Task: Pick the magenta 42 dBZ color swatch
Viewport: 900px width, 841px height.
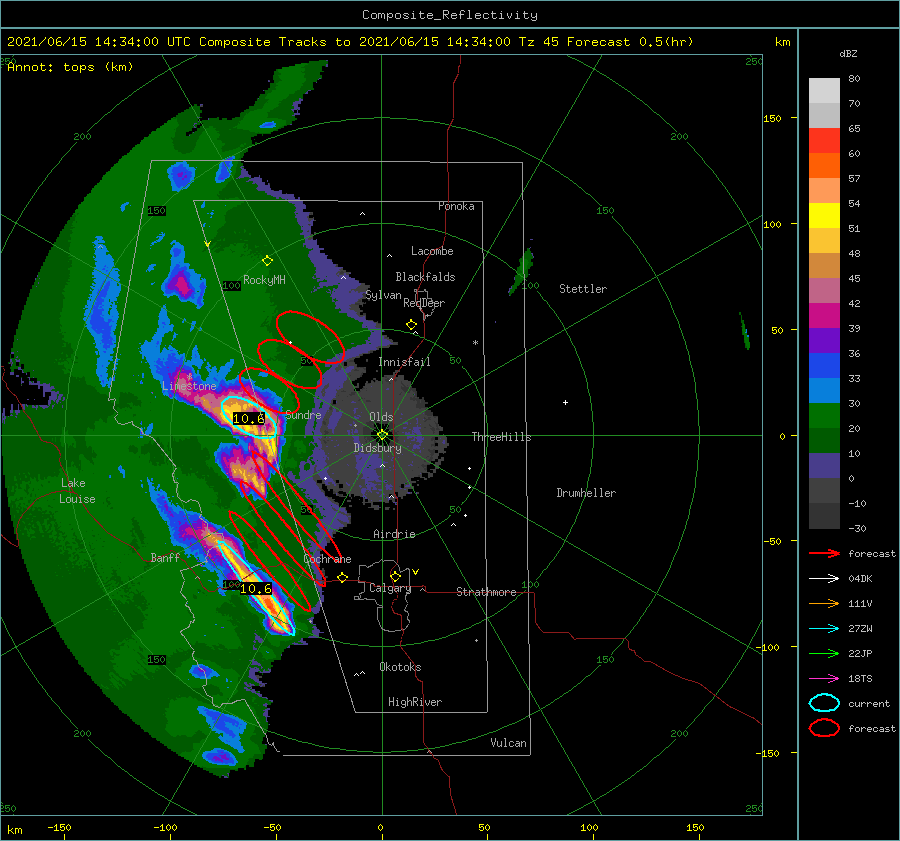Action: click(x=824, y=315)
